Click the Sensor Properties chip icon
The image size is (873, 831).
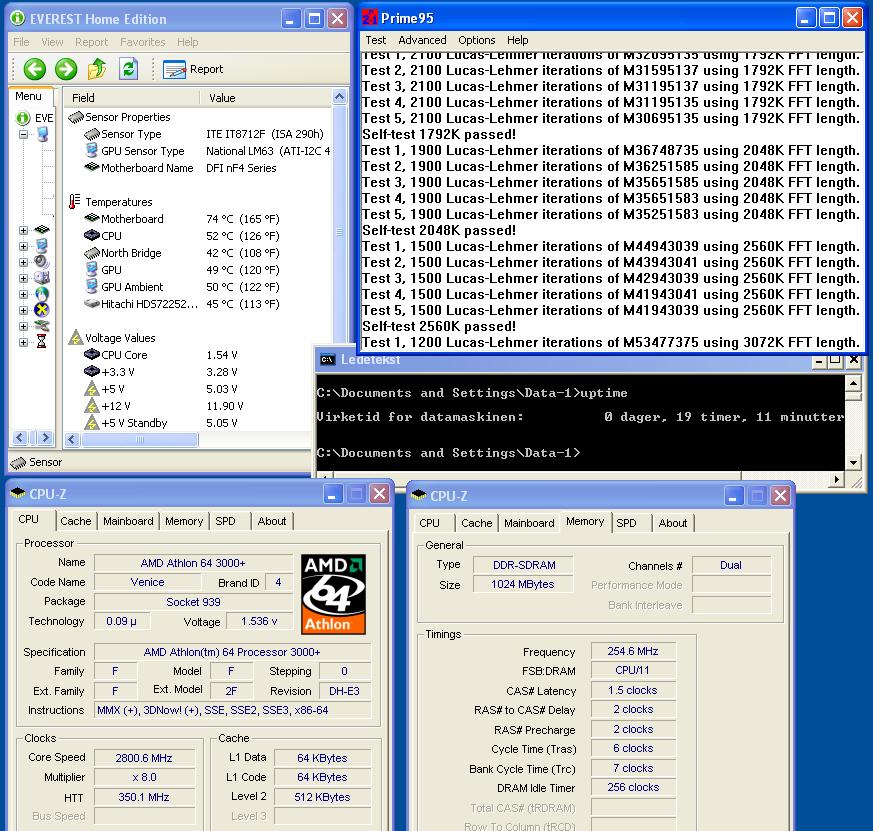coord(76,117)
